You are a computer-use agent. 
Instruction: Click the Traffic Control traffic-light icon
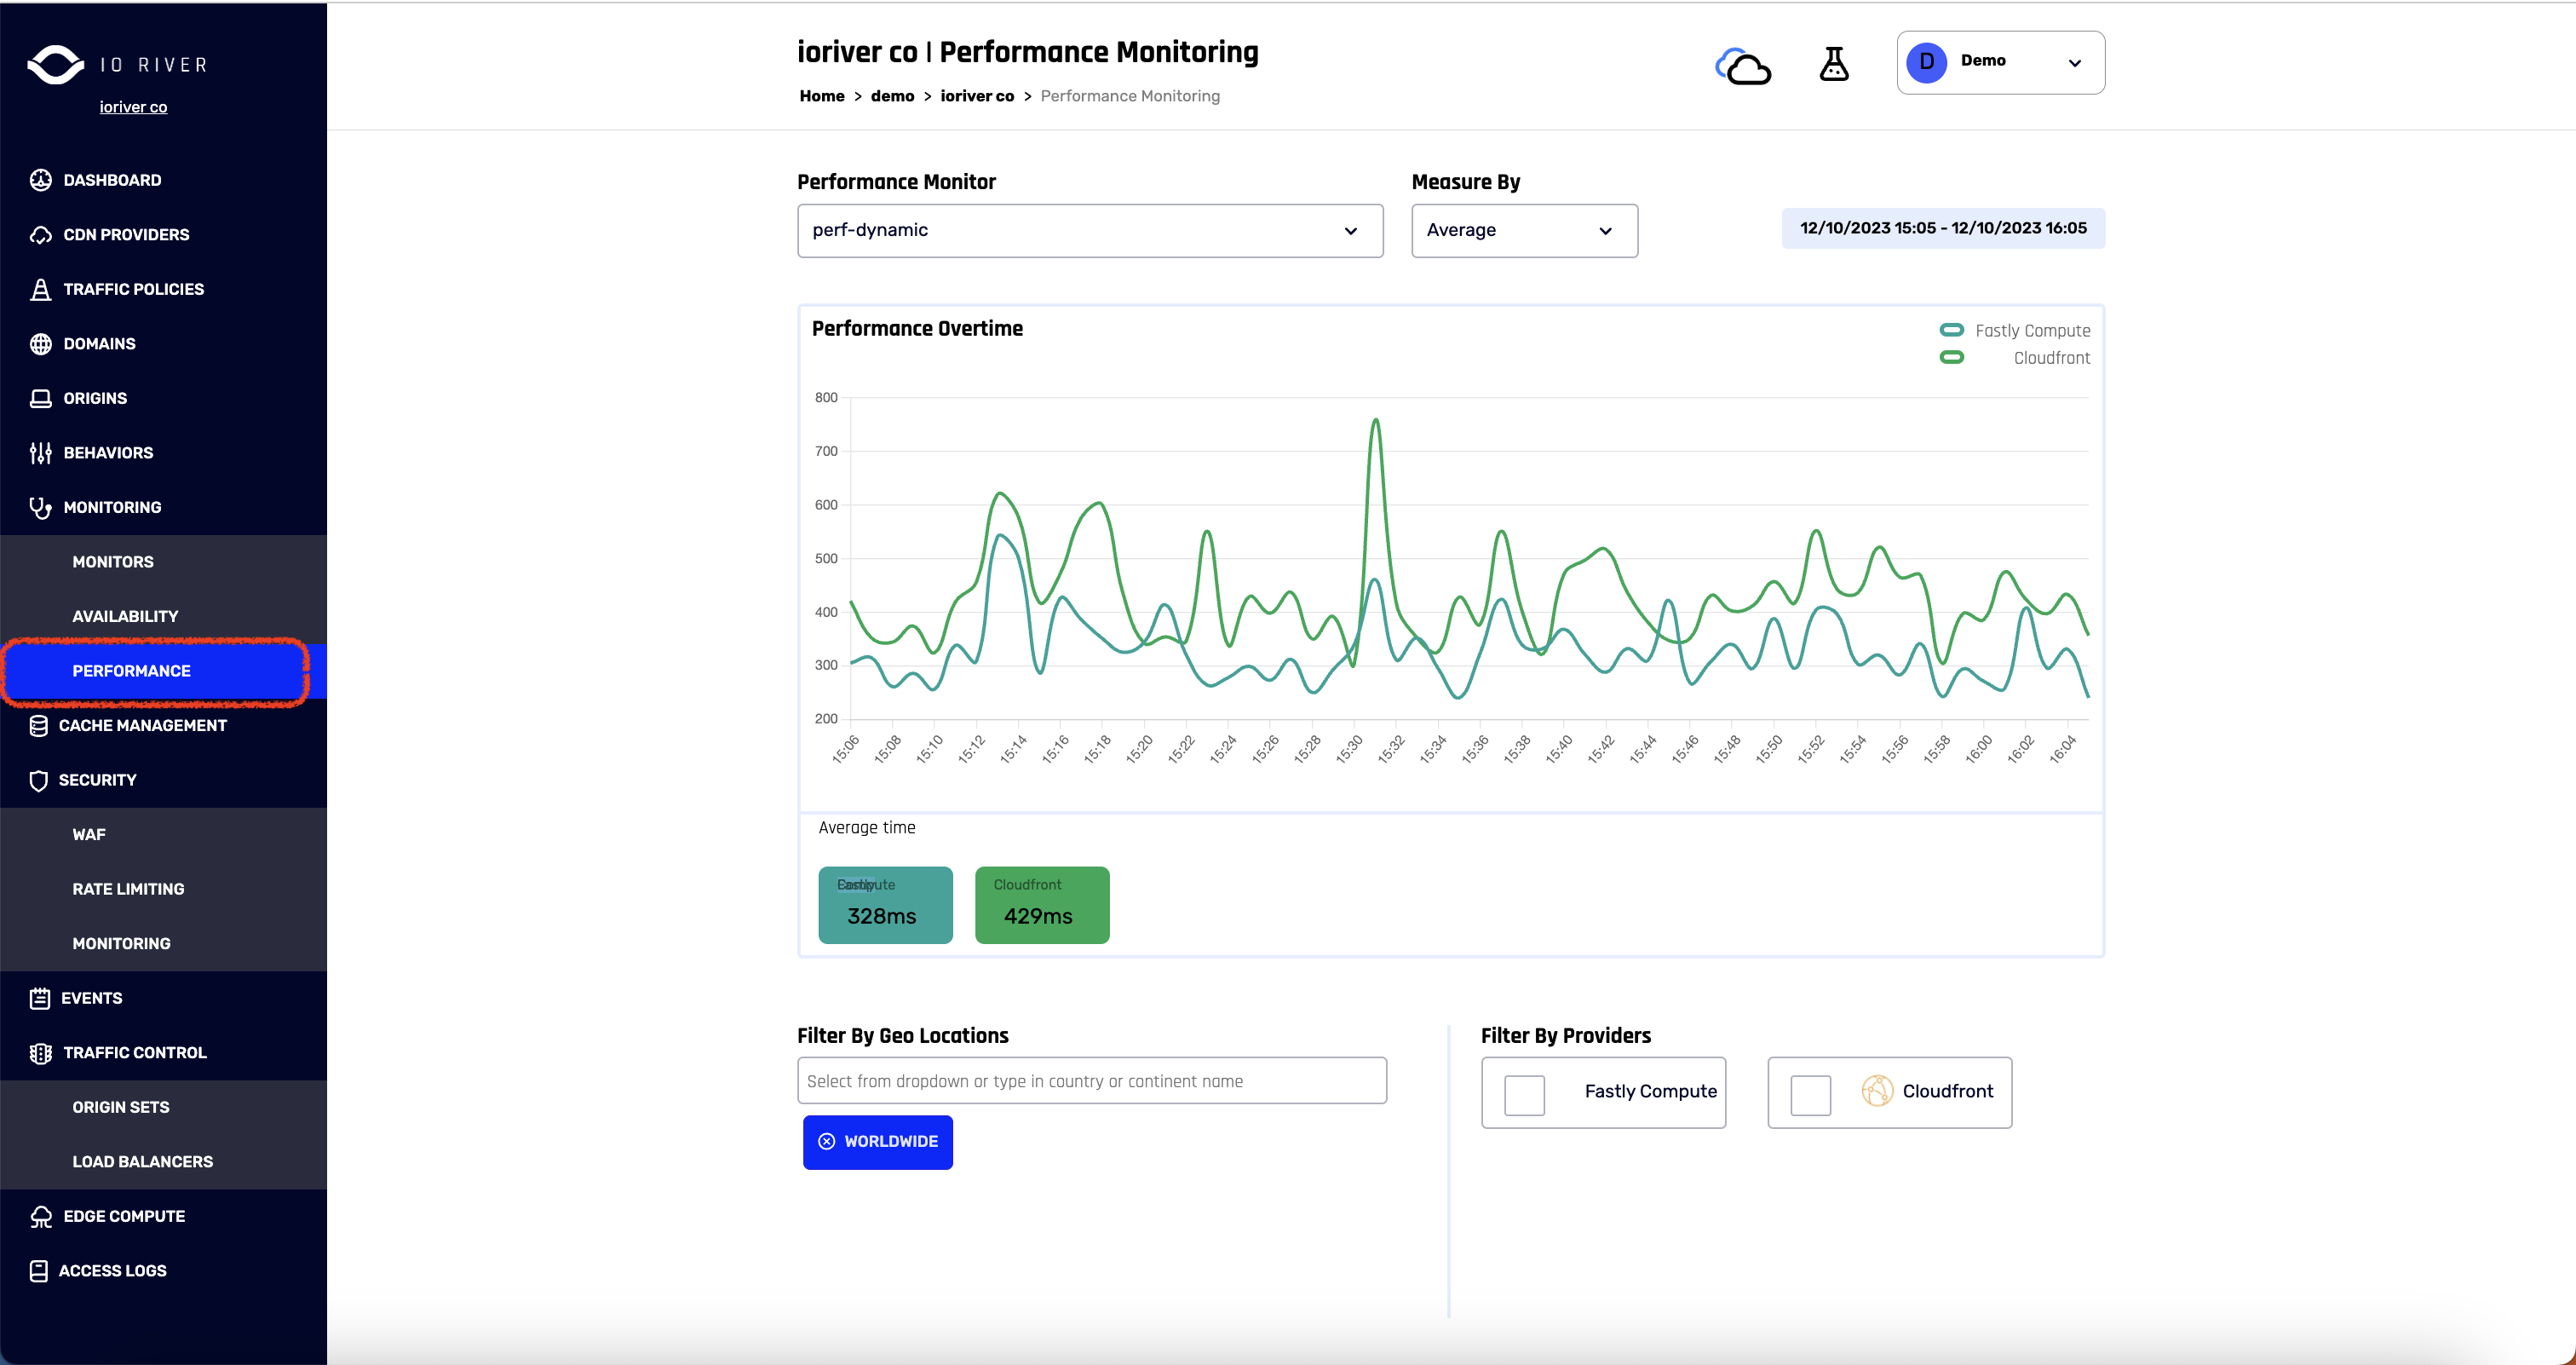(41, 1053)
